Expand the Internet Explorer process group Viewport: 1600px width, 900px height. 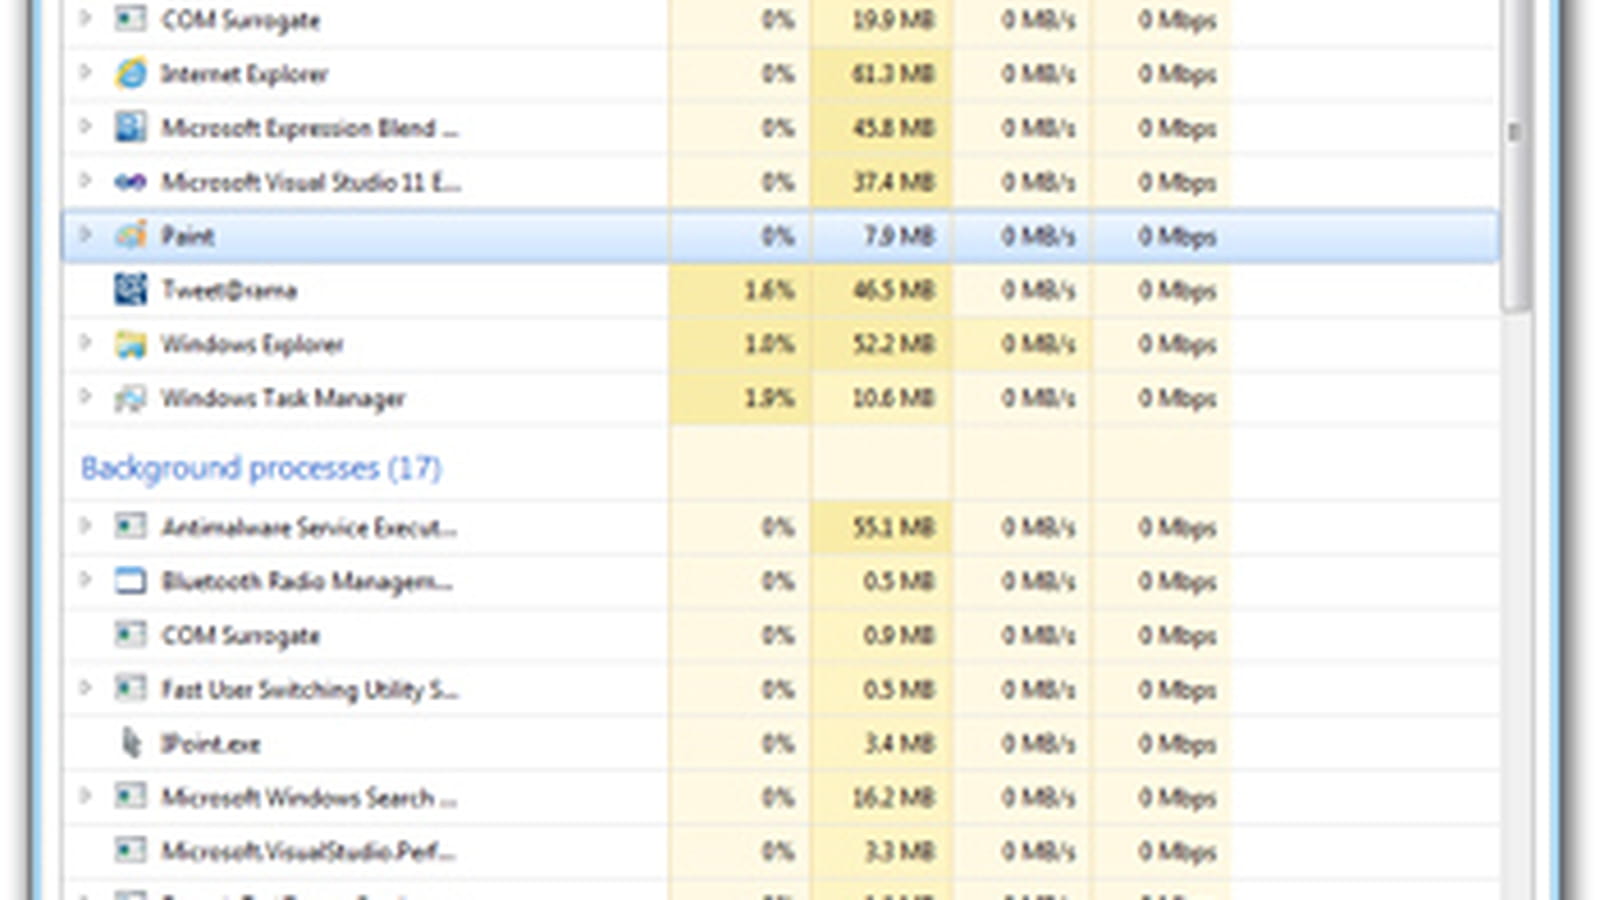coord(86,73)
